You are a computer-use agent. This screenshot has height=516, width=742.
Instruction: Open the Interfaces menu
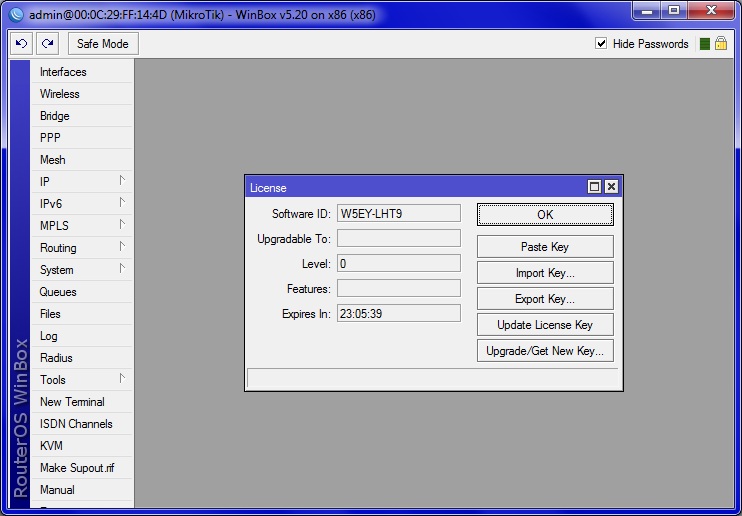[81, 72]
